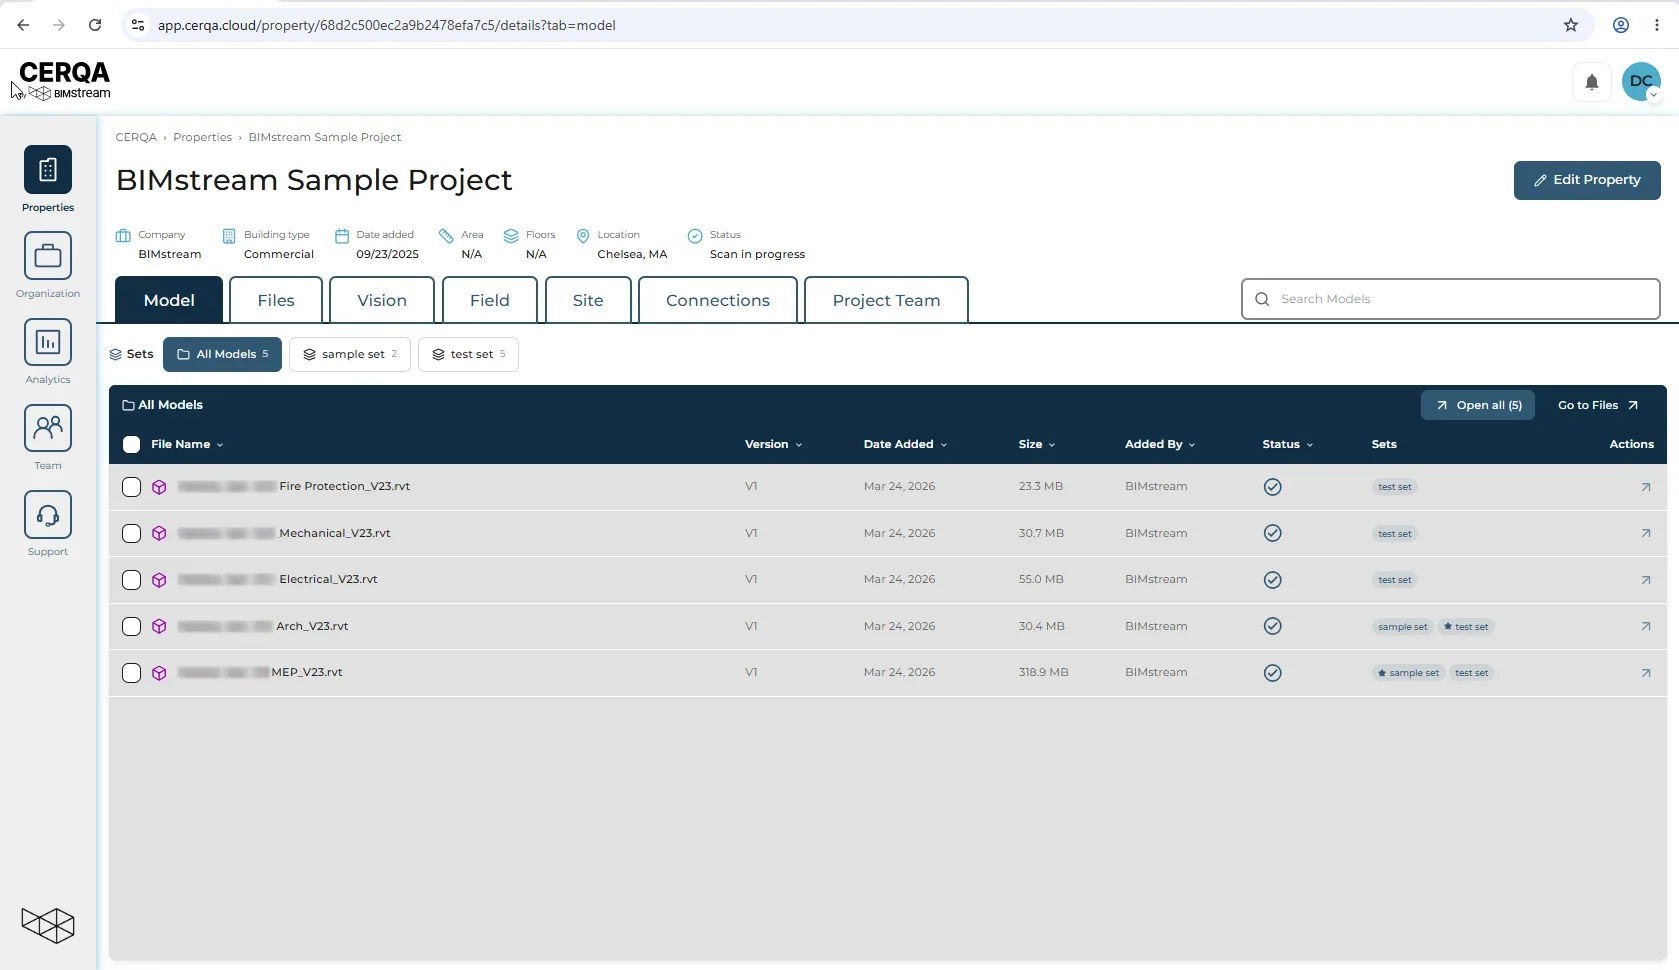
Task: Click the status checkmark for MEP_V23.rvt
Action: [x=1273, y=673]
